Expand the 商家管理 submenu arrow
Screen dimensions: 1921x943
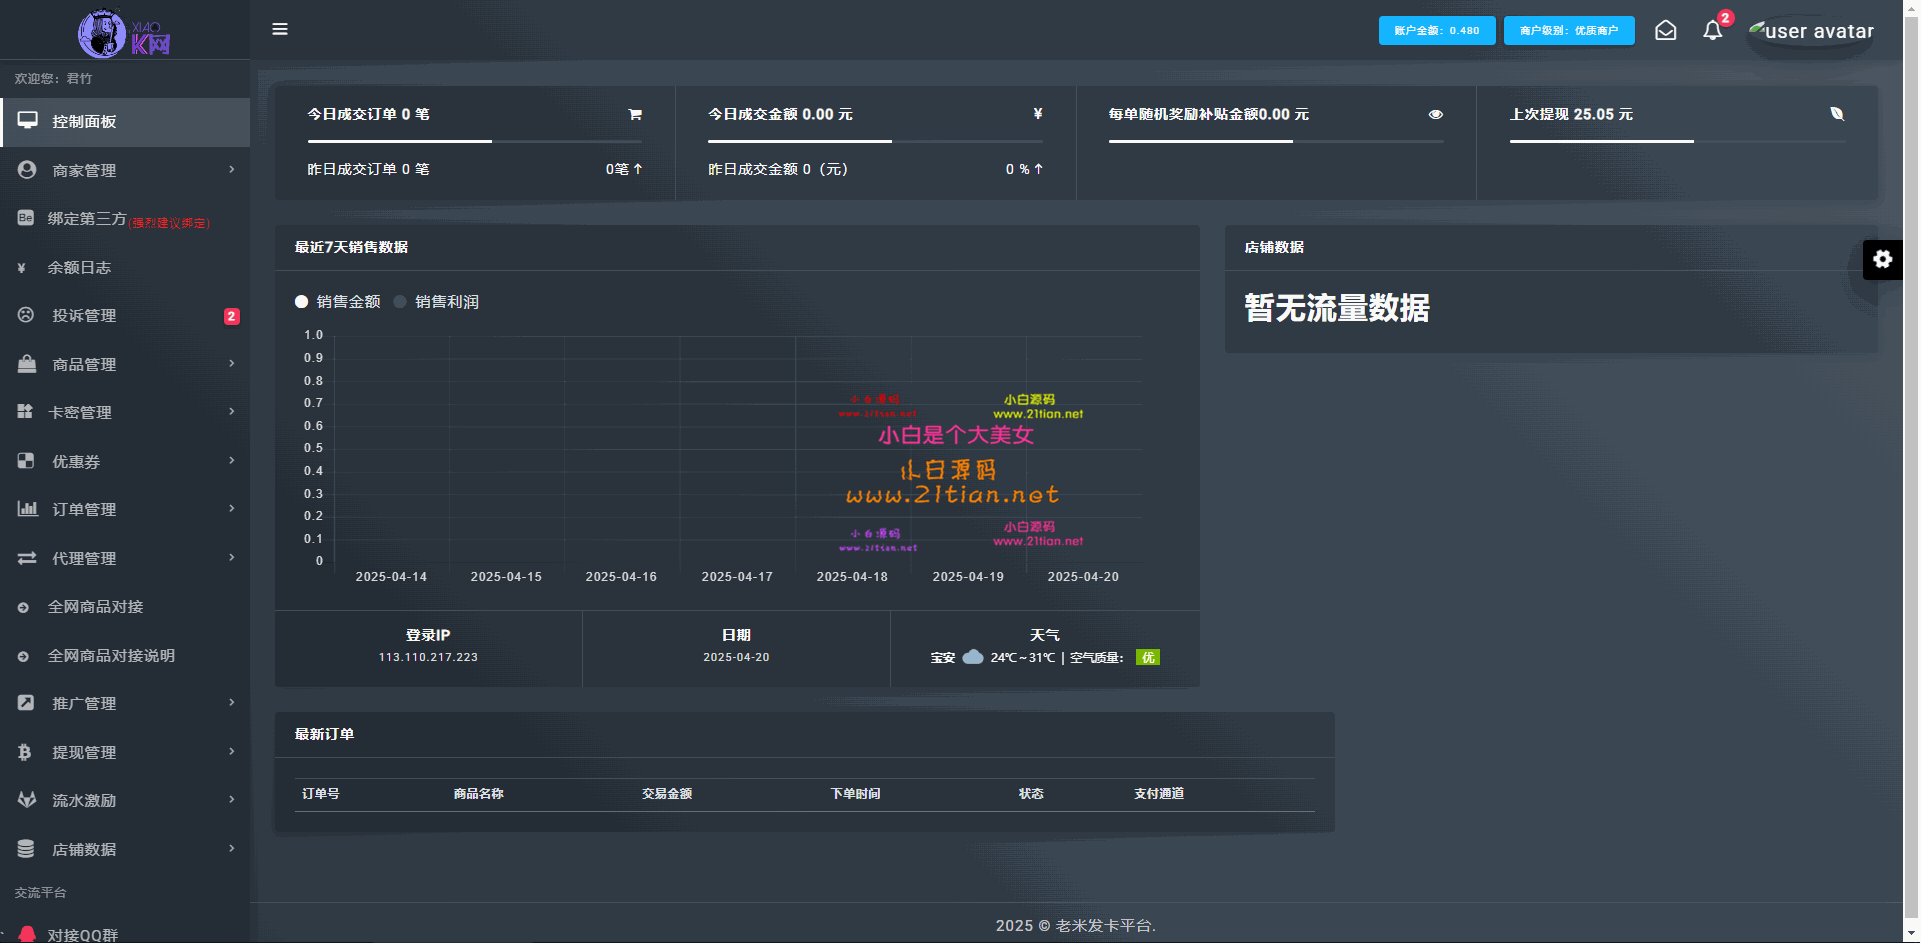[231, 169]
